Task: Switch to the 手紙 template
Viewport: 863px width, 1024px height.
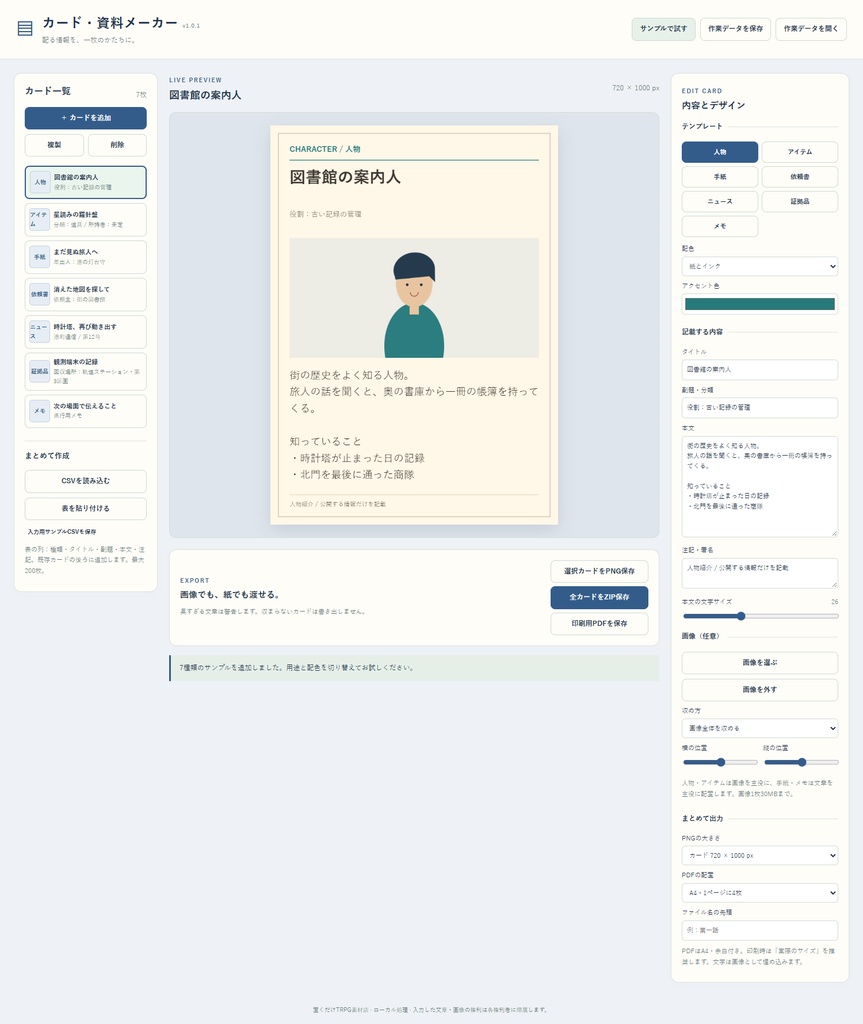Action: click(720, 177)
